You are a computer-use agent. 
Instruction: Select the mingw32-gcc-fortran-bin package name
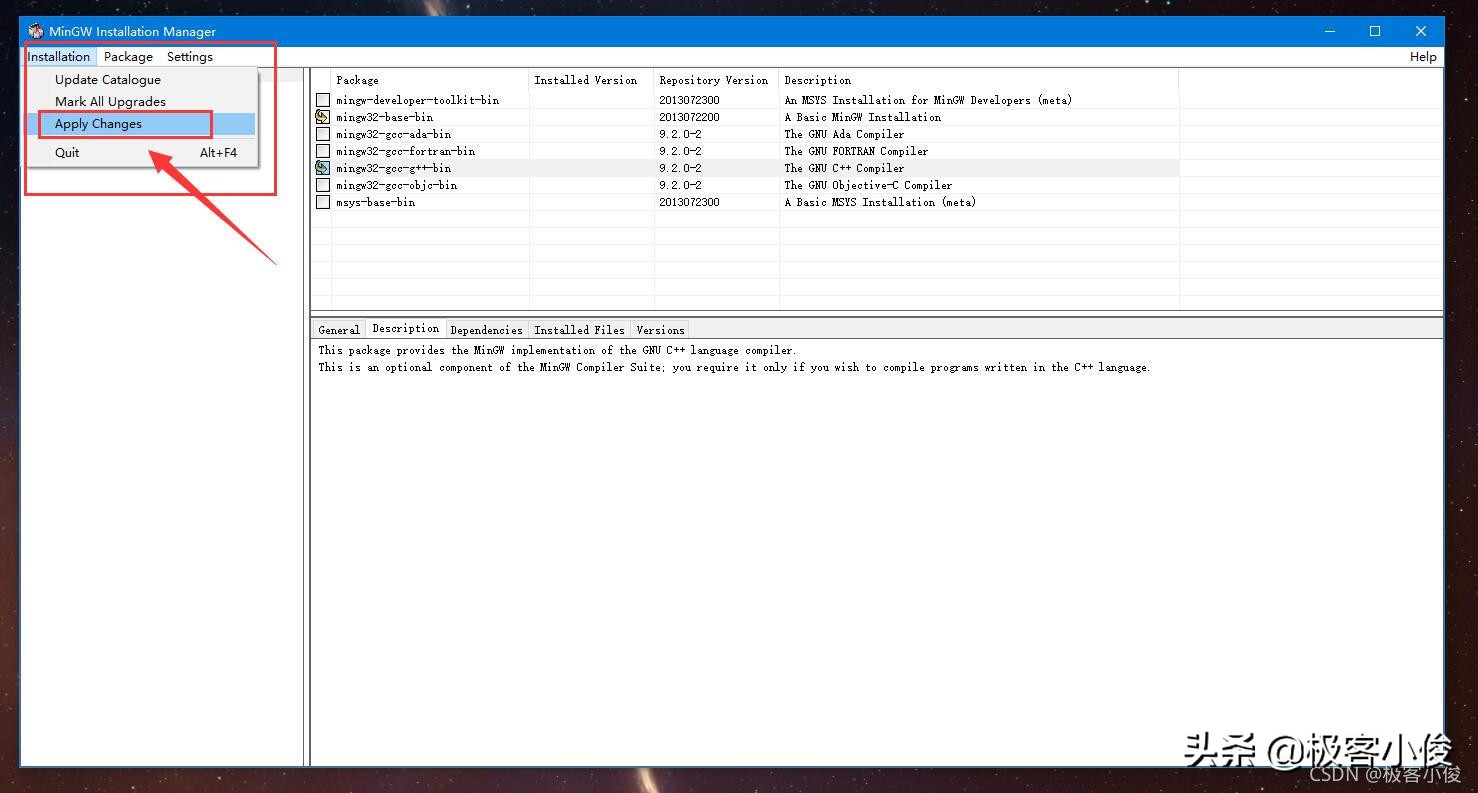pos(405,151)
